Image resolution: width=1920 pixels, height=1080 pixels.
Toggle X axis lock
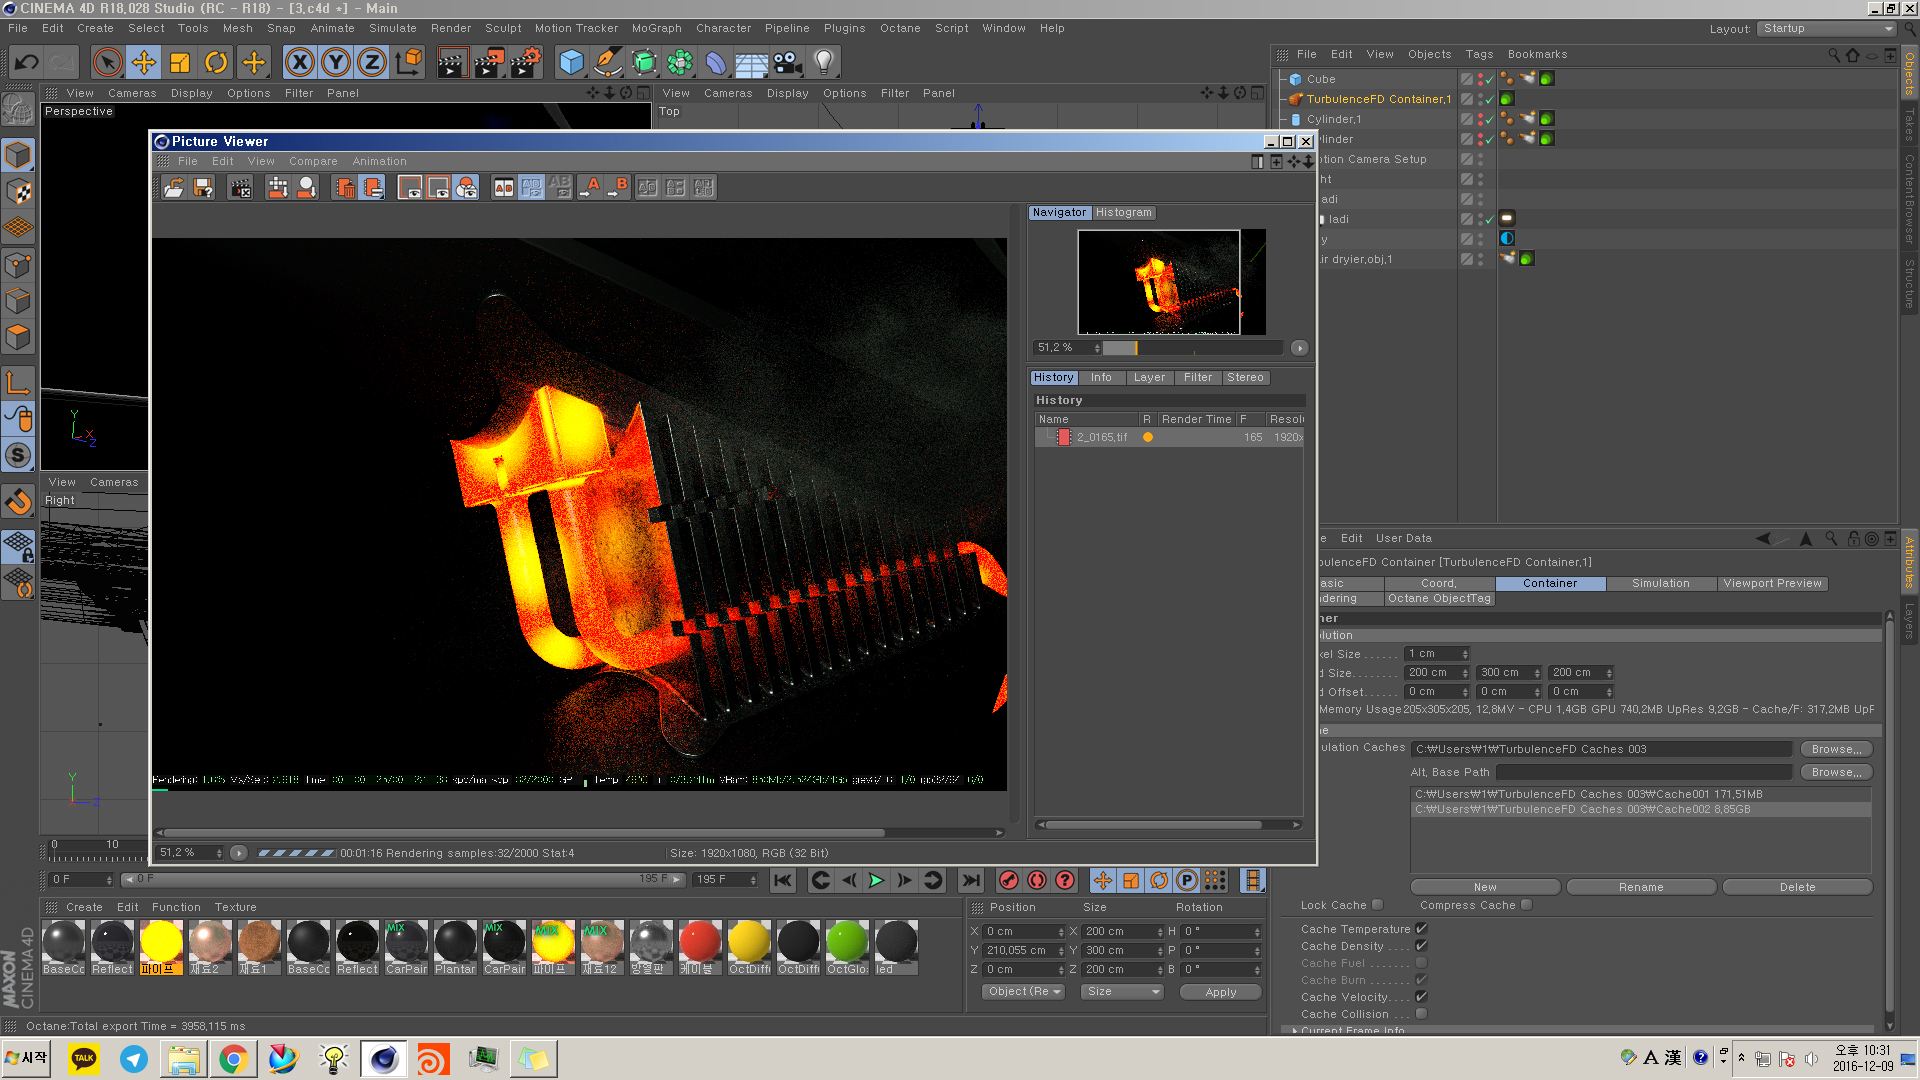click(x=300, y=62)
